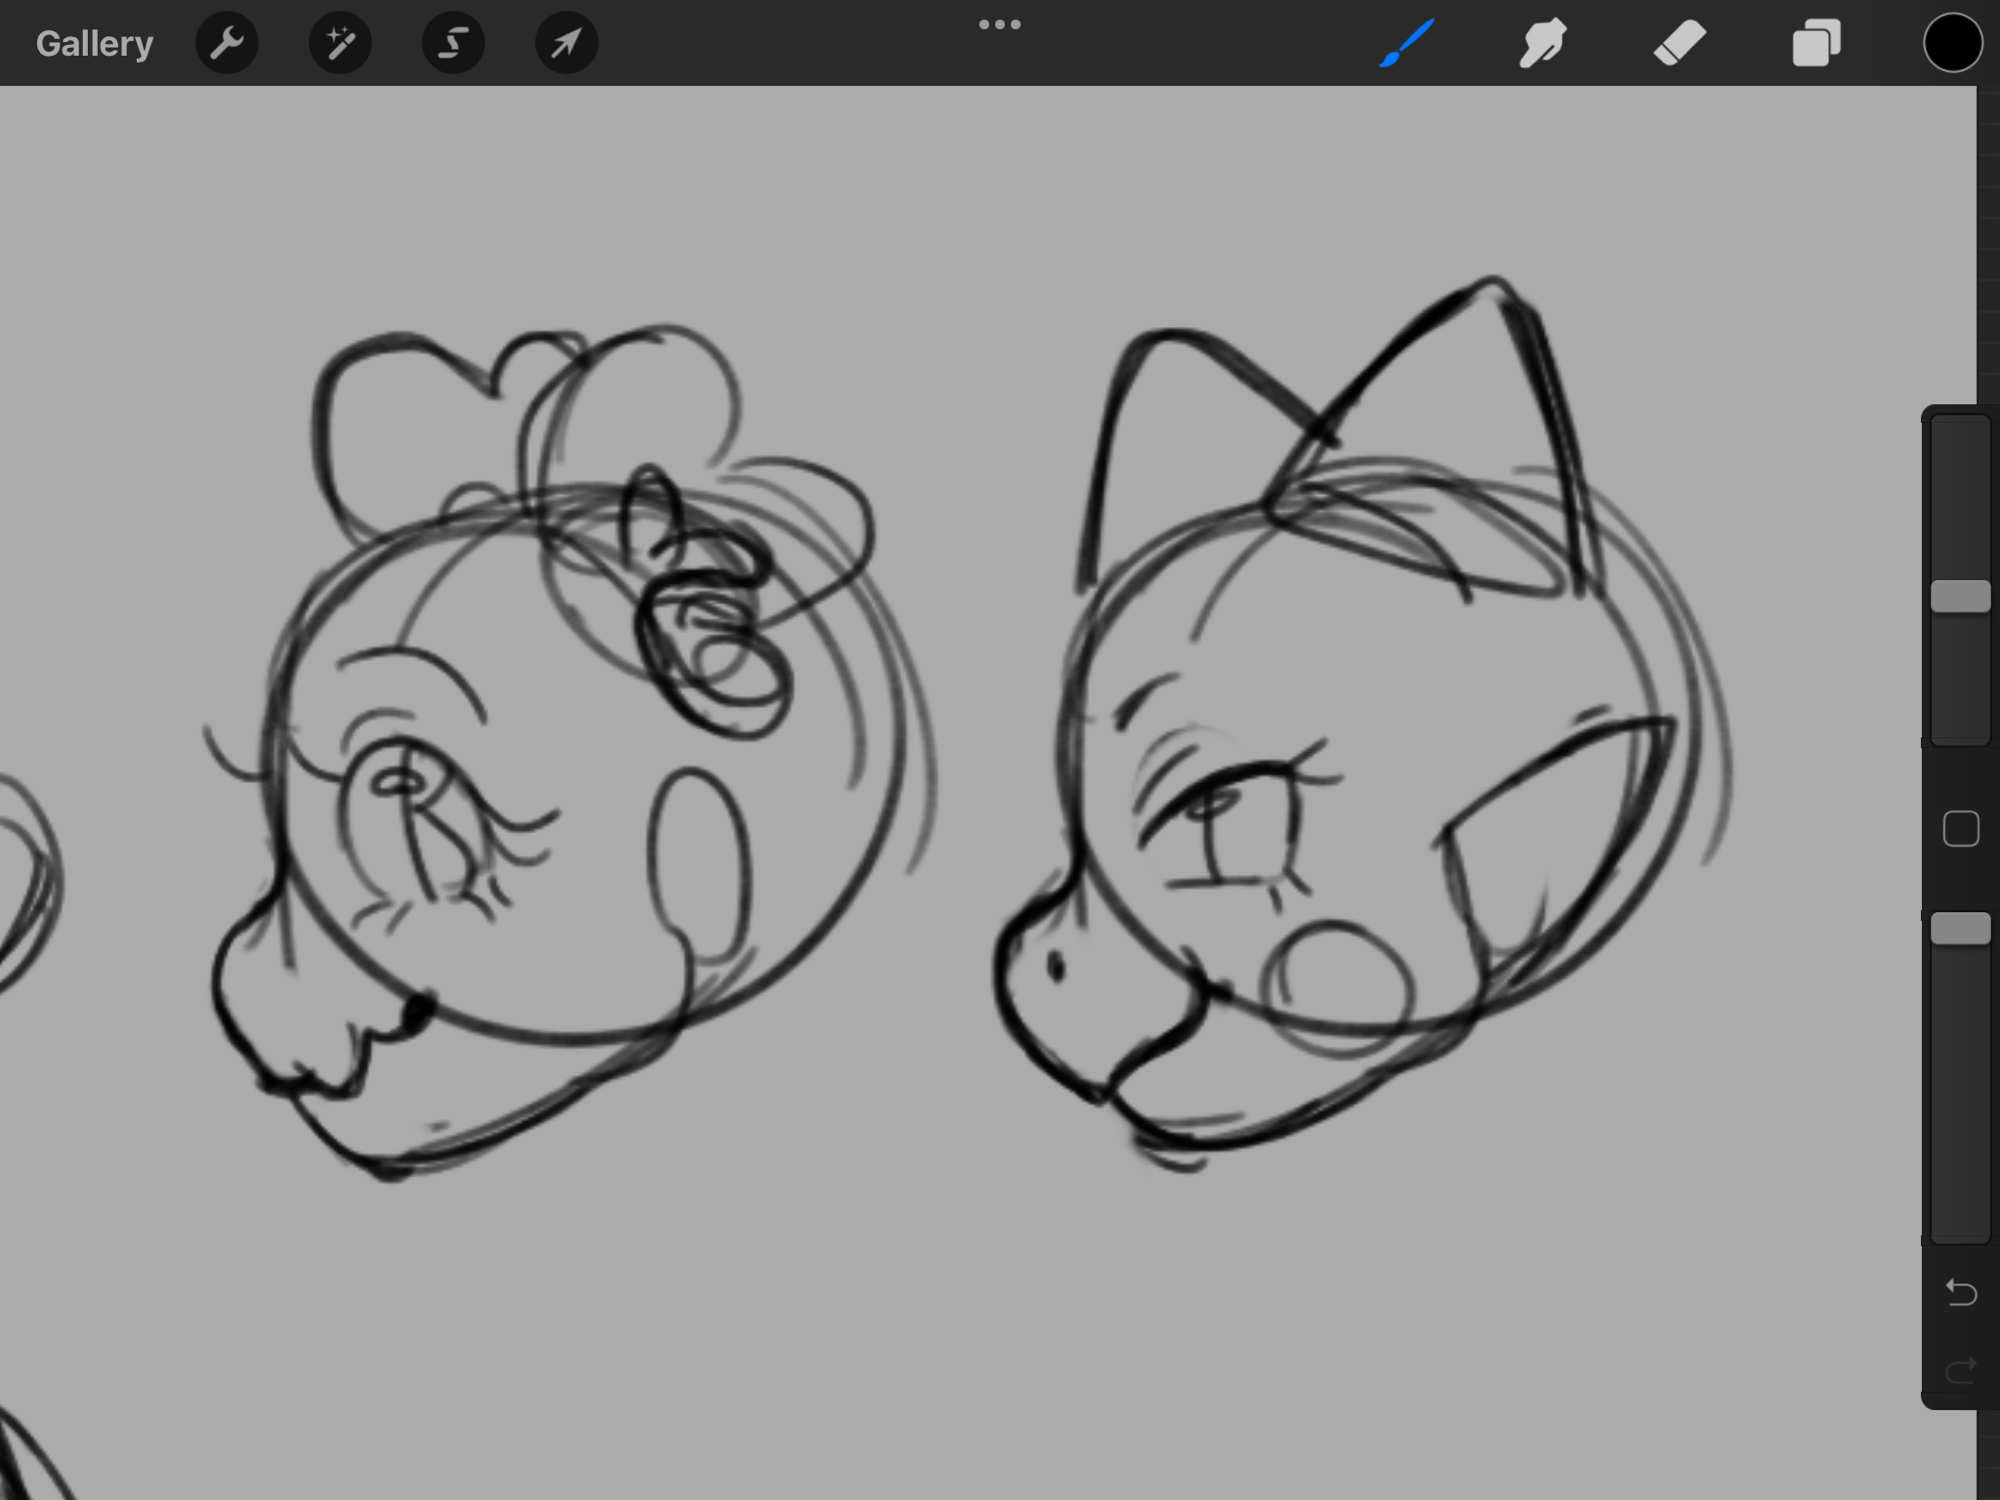The height and width of the screenshot is (1500, 2000).
Task: Tap the three-dot menu at top center
Action: (999, 25)
